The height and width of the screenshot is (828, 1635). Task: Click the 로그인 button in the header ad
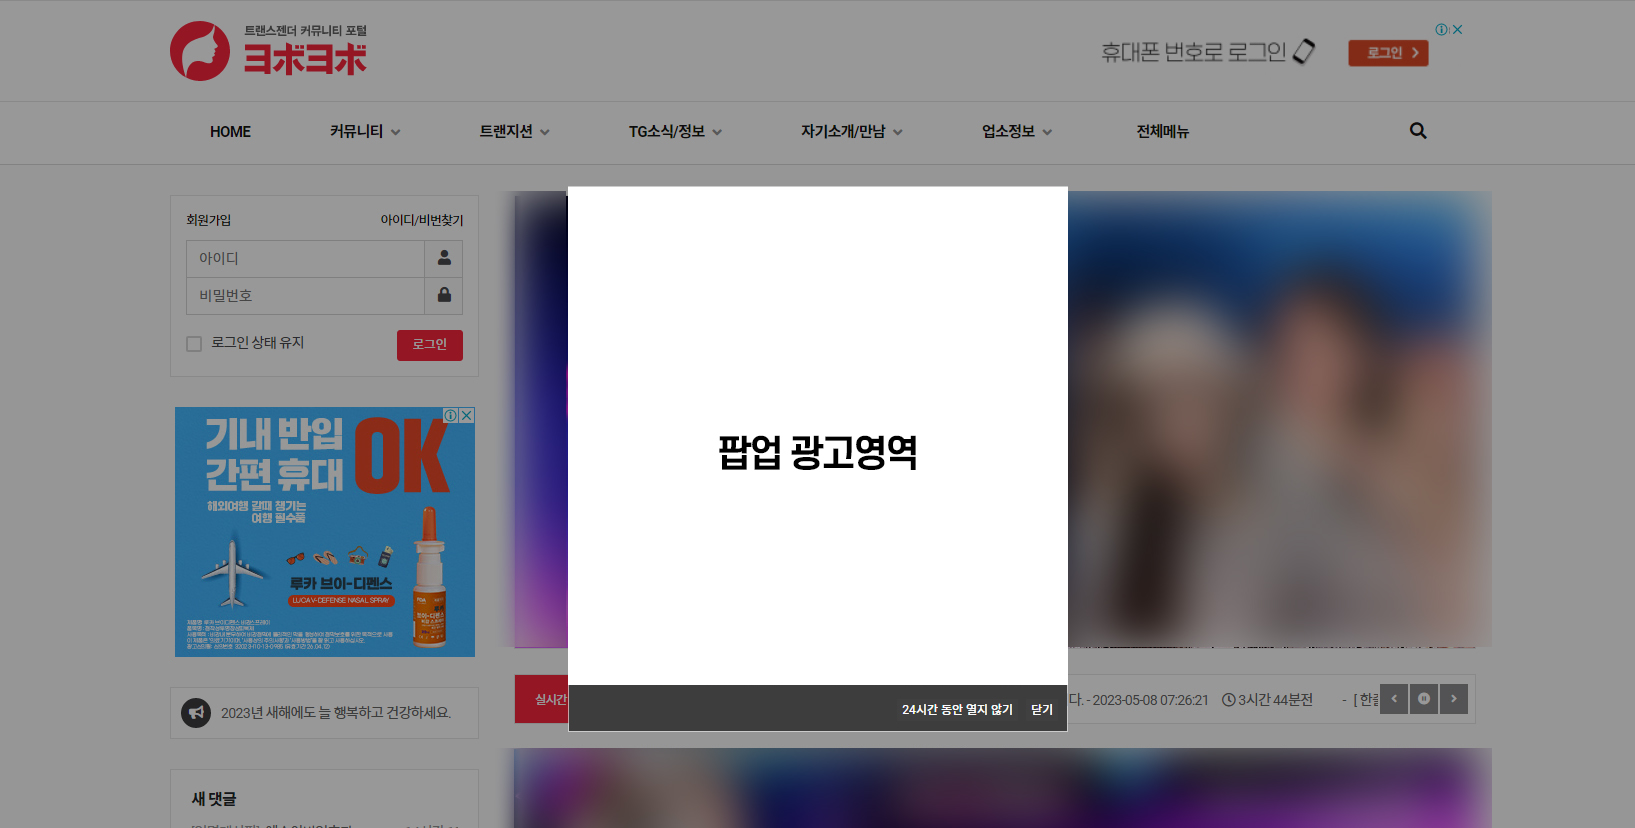pos(1388,53)
